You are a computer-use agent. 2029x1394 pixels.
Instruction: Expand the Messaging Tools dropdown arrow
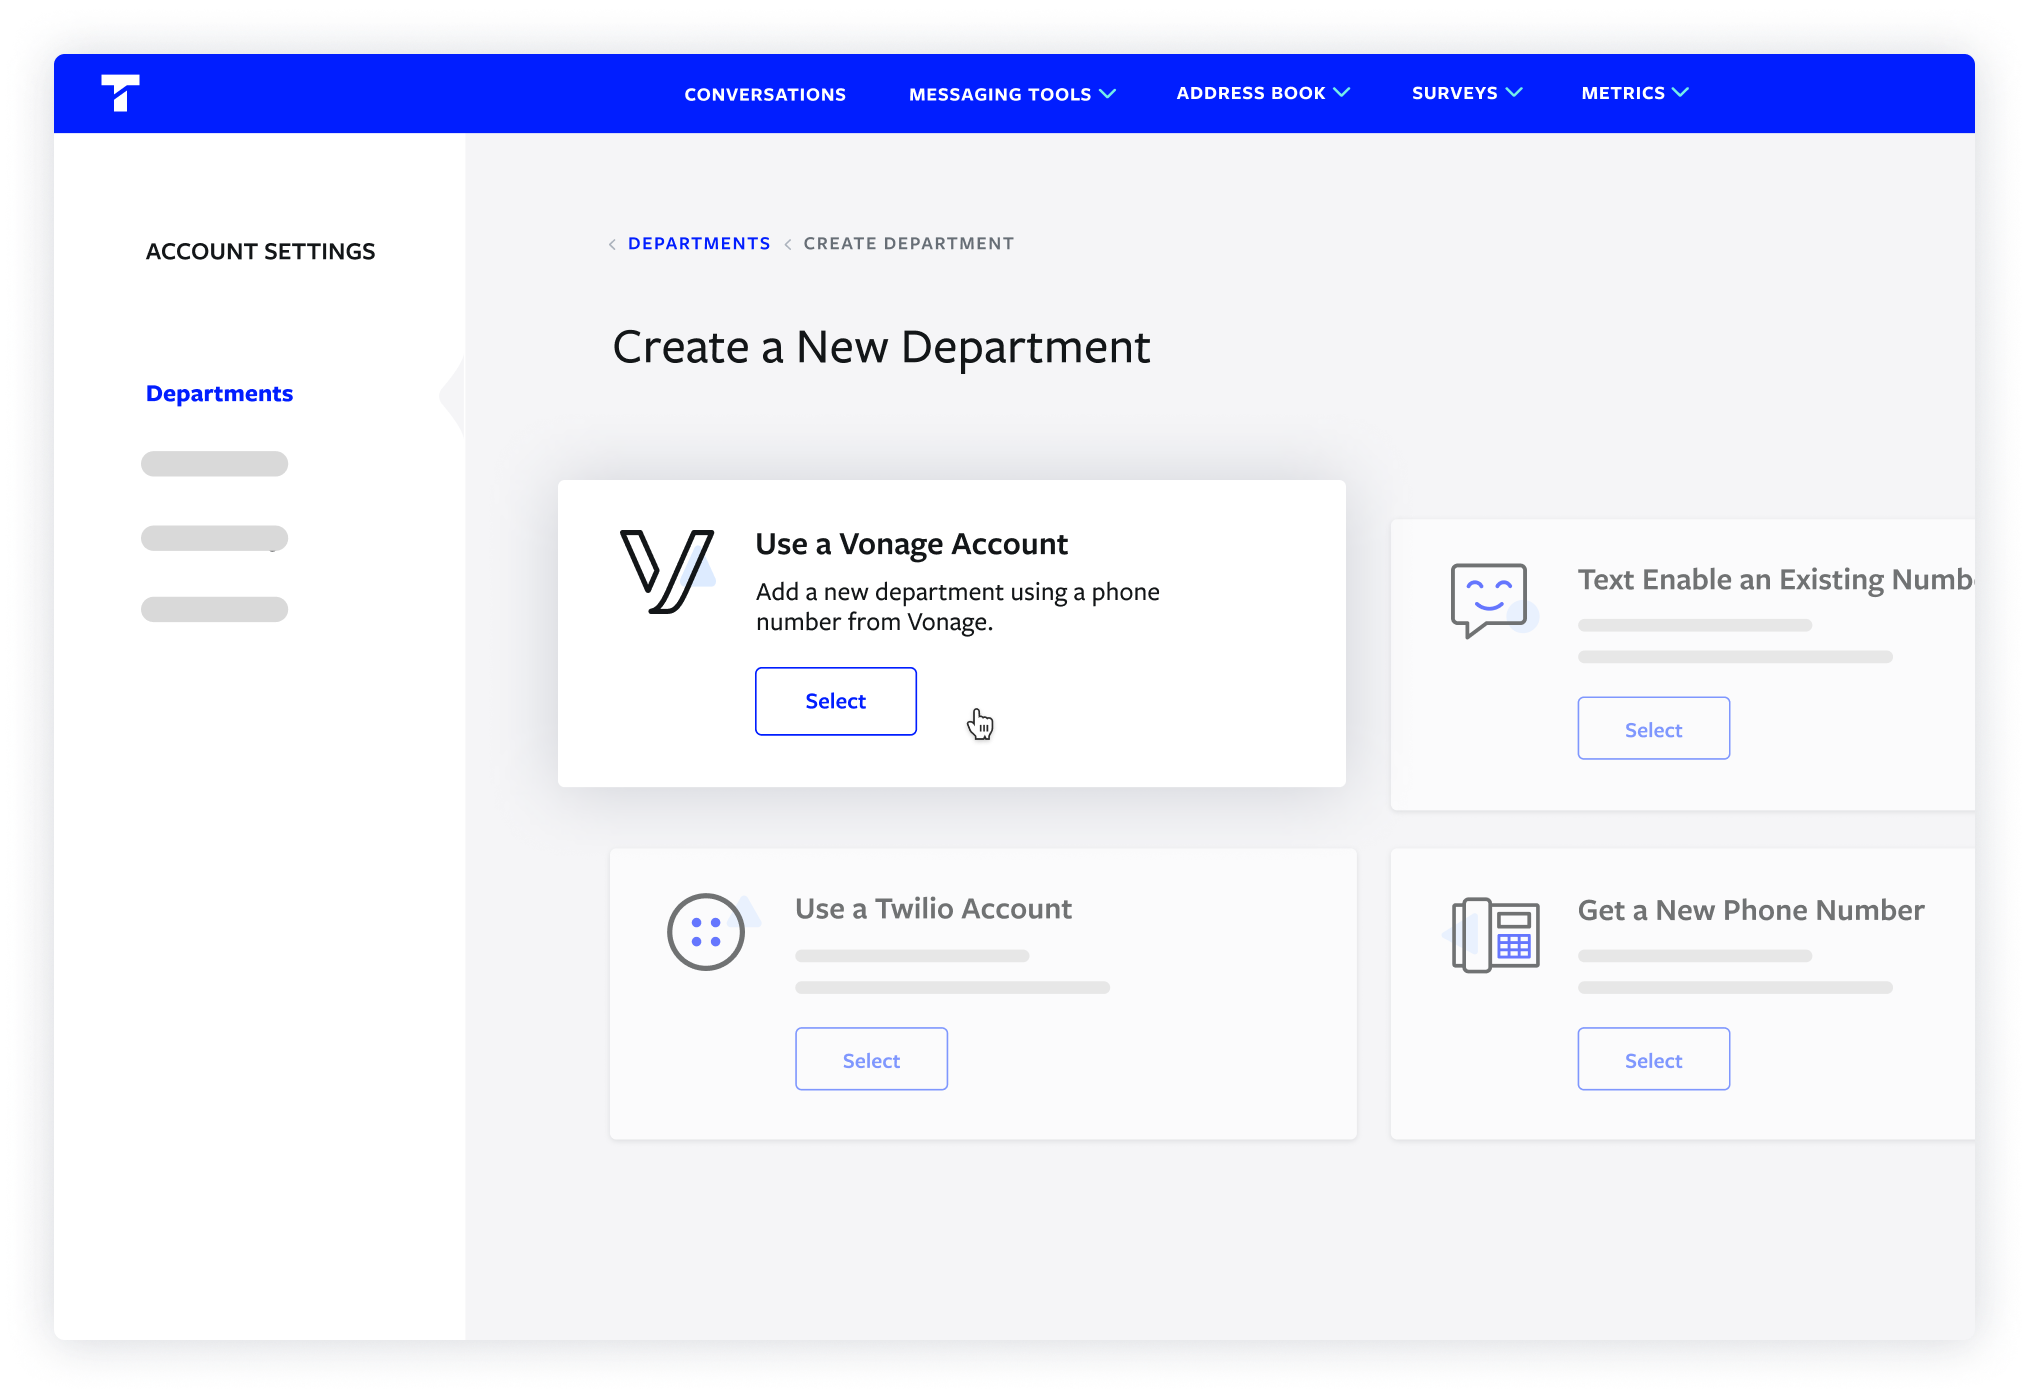tap(1108, 93)
